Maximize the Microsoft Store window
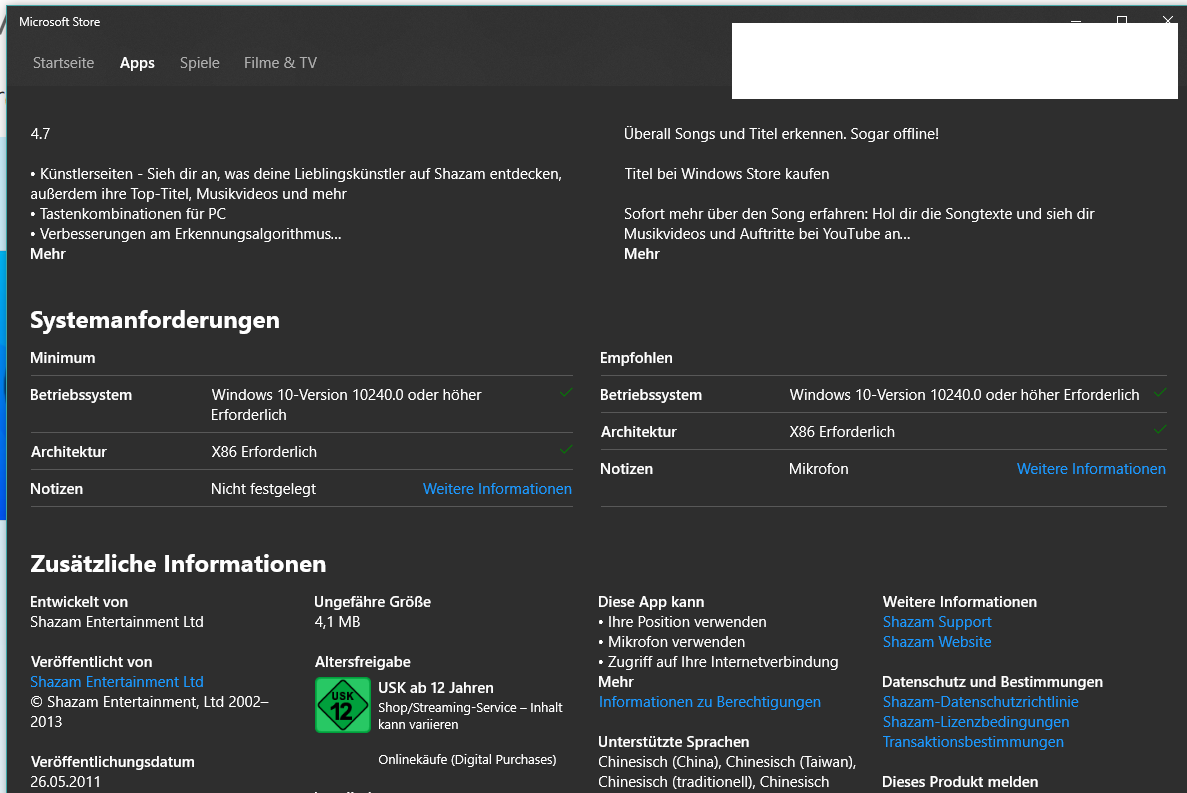 [1122, 18]
